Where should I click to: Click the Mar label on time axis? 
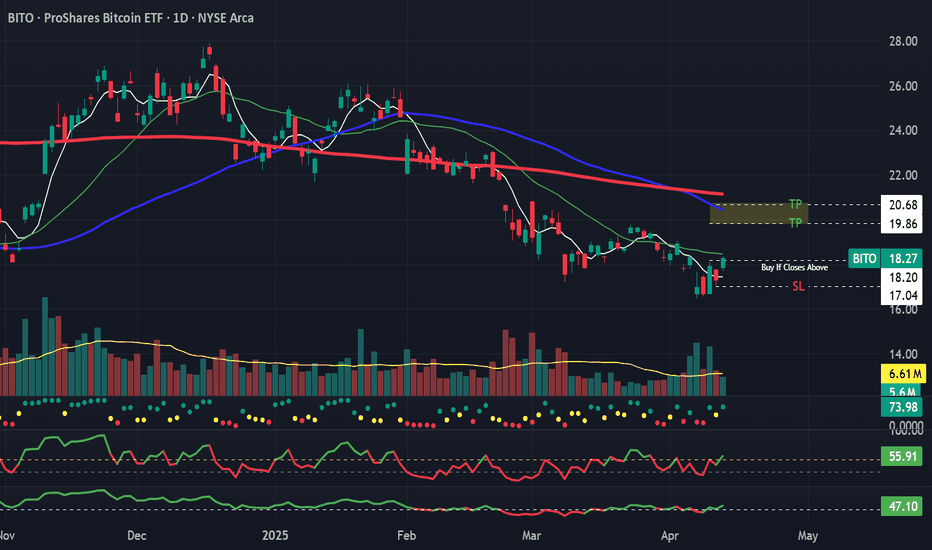(531, 535)
